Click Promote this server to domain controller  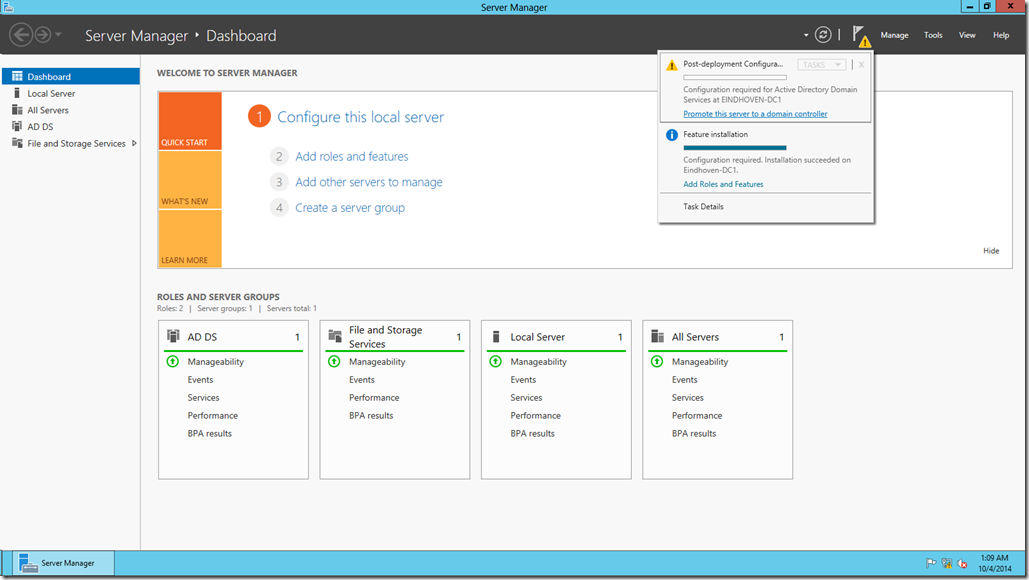click(755, 114)
